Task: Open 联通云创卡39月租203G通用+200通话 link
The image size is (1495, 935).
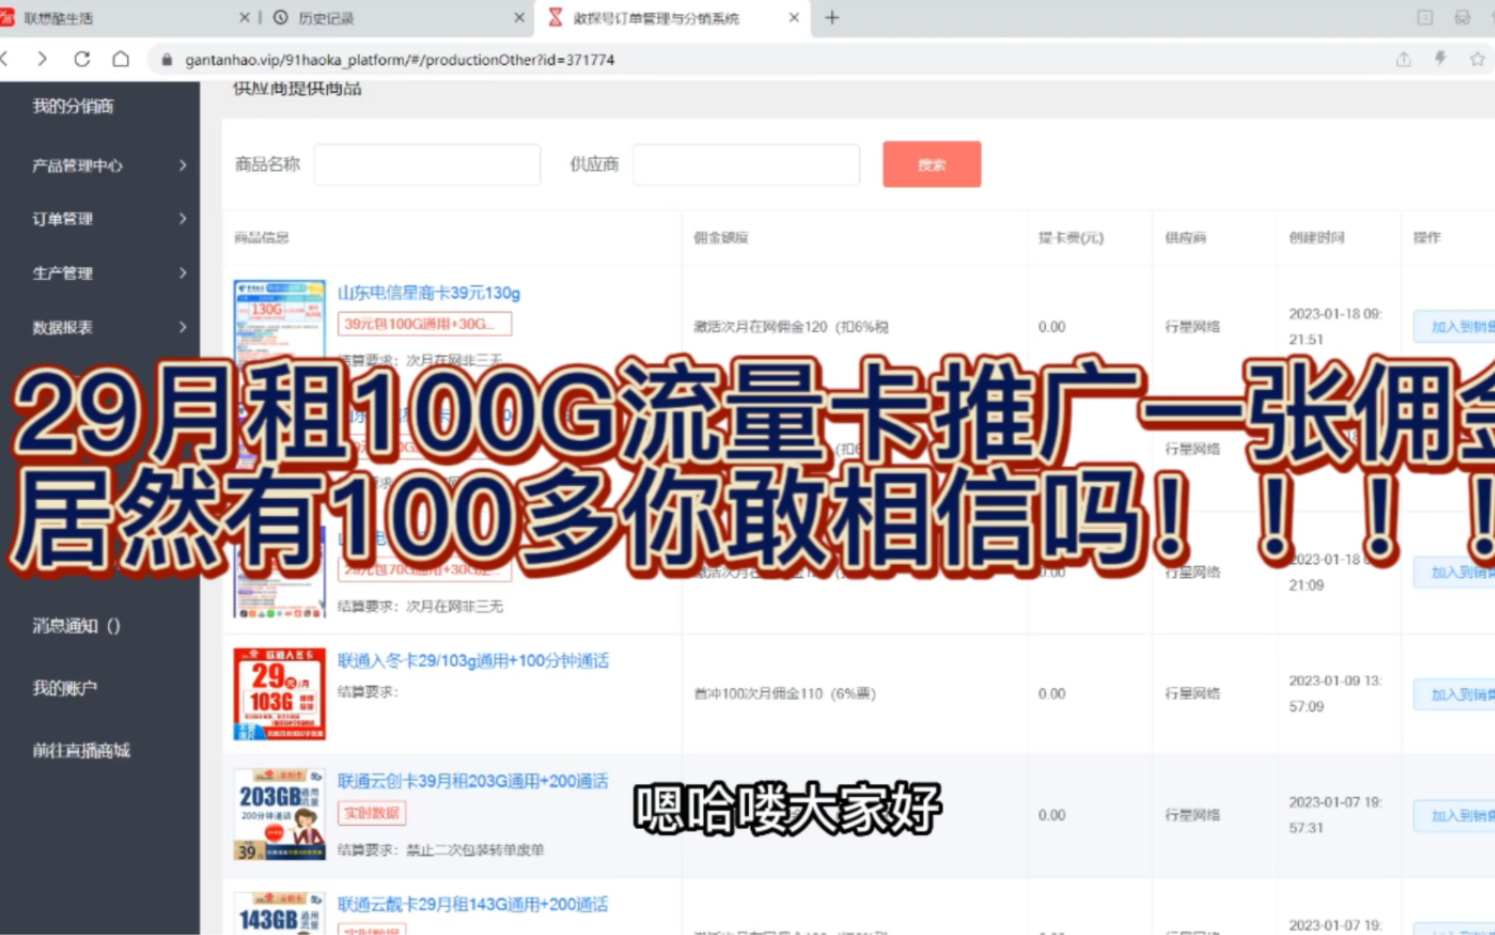Action: coord(473,781)
